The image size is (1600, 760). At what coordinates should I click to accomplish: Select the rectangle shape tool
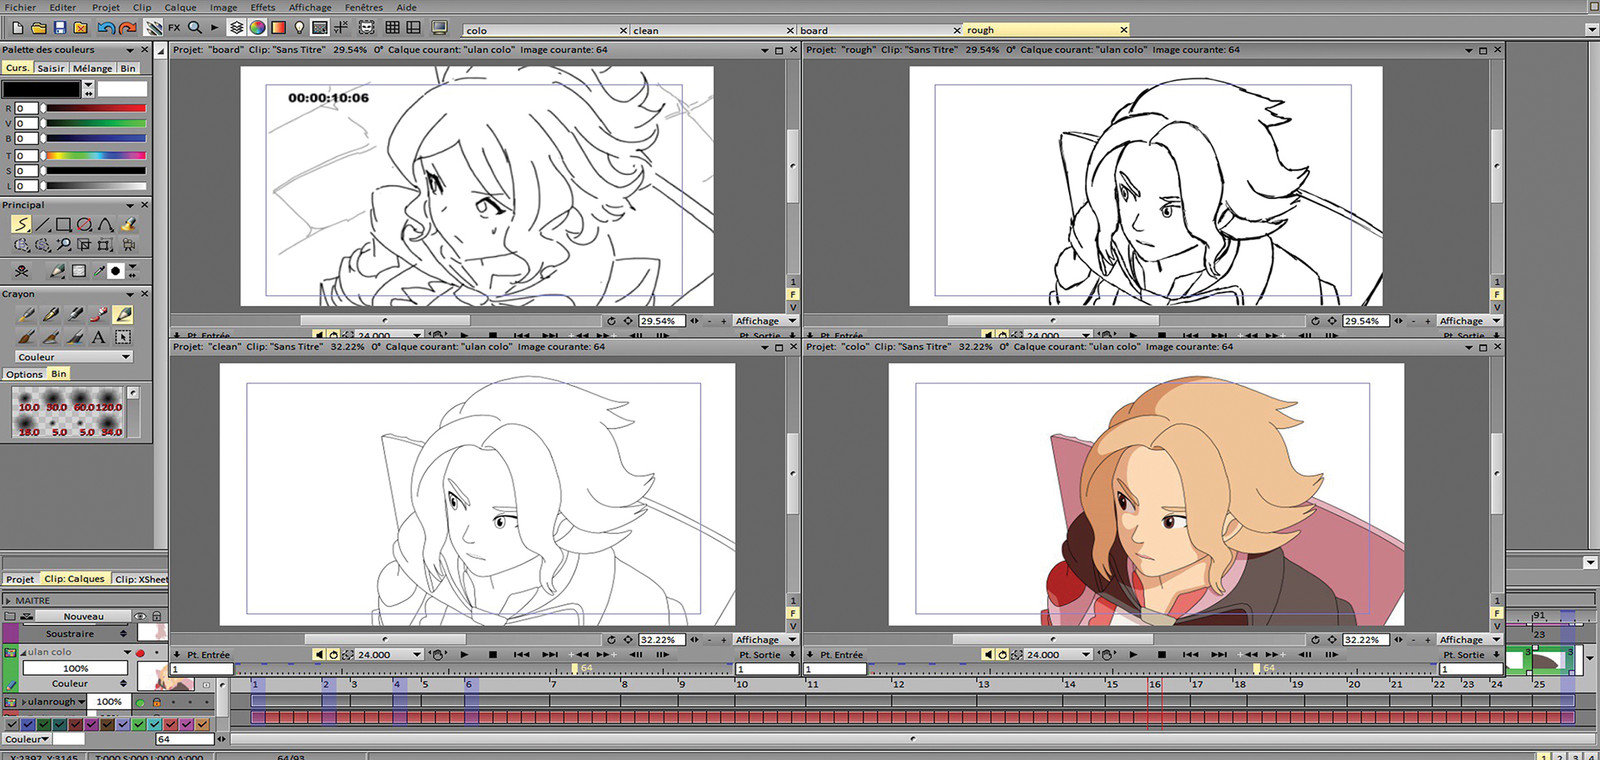(63, 224)
